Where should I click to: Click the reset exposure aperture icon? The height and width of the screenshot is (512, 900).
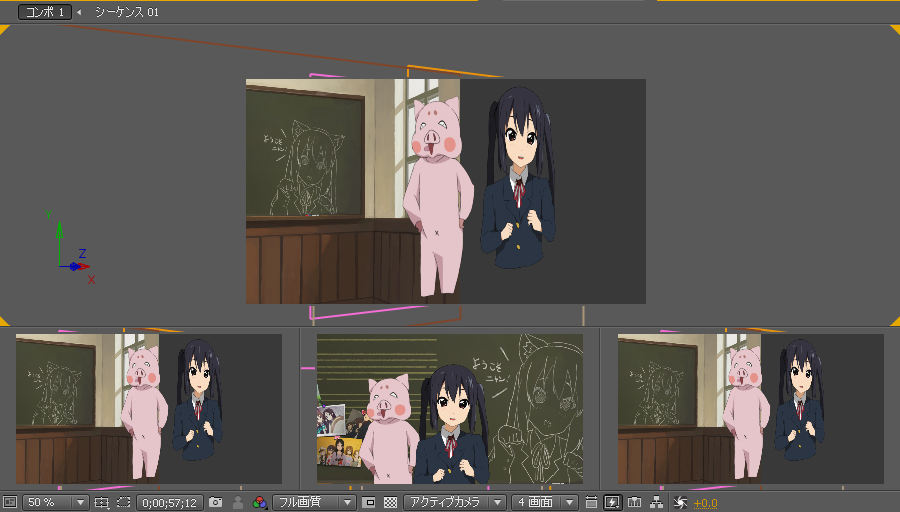(x=680, y=503)
